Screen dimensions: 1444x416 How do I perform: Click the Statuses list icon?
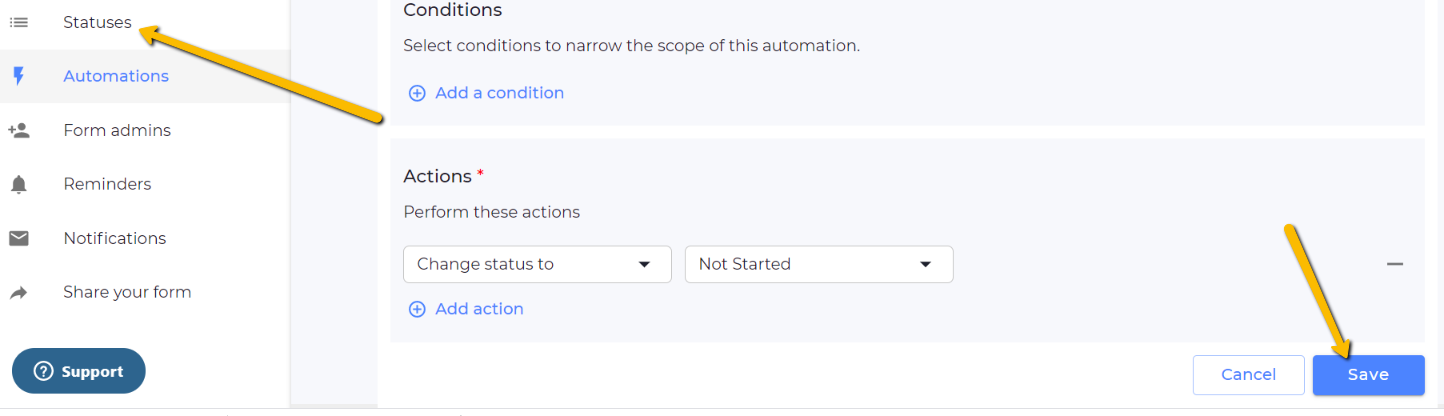[19, 22]
